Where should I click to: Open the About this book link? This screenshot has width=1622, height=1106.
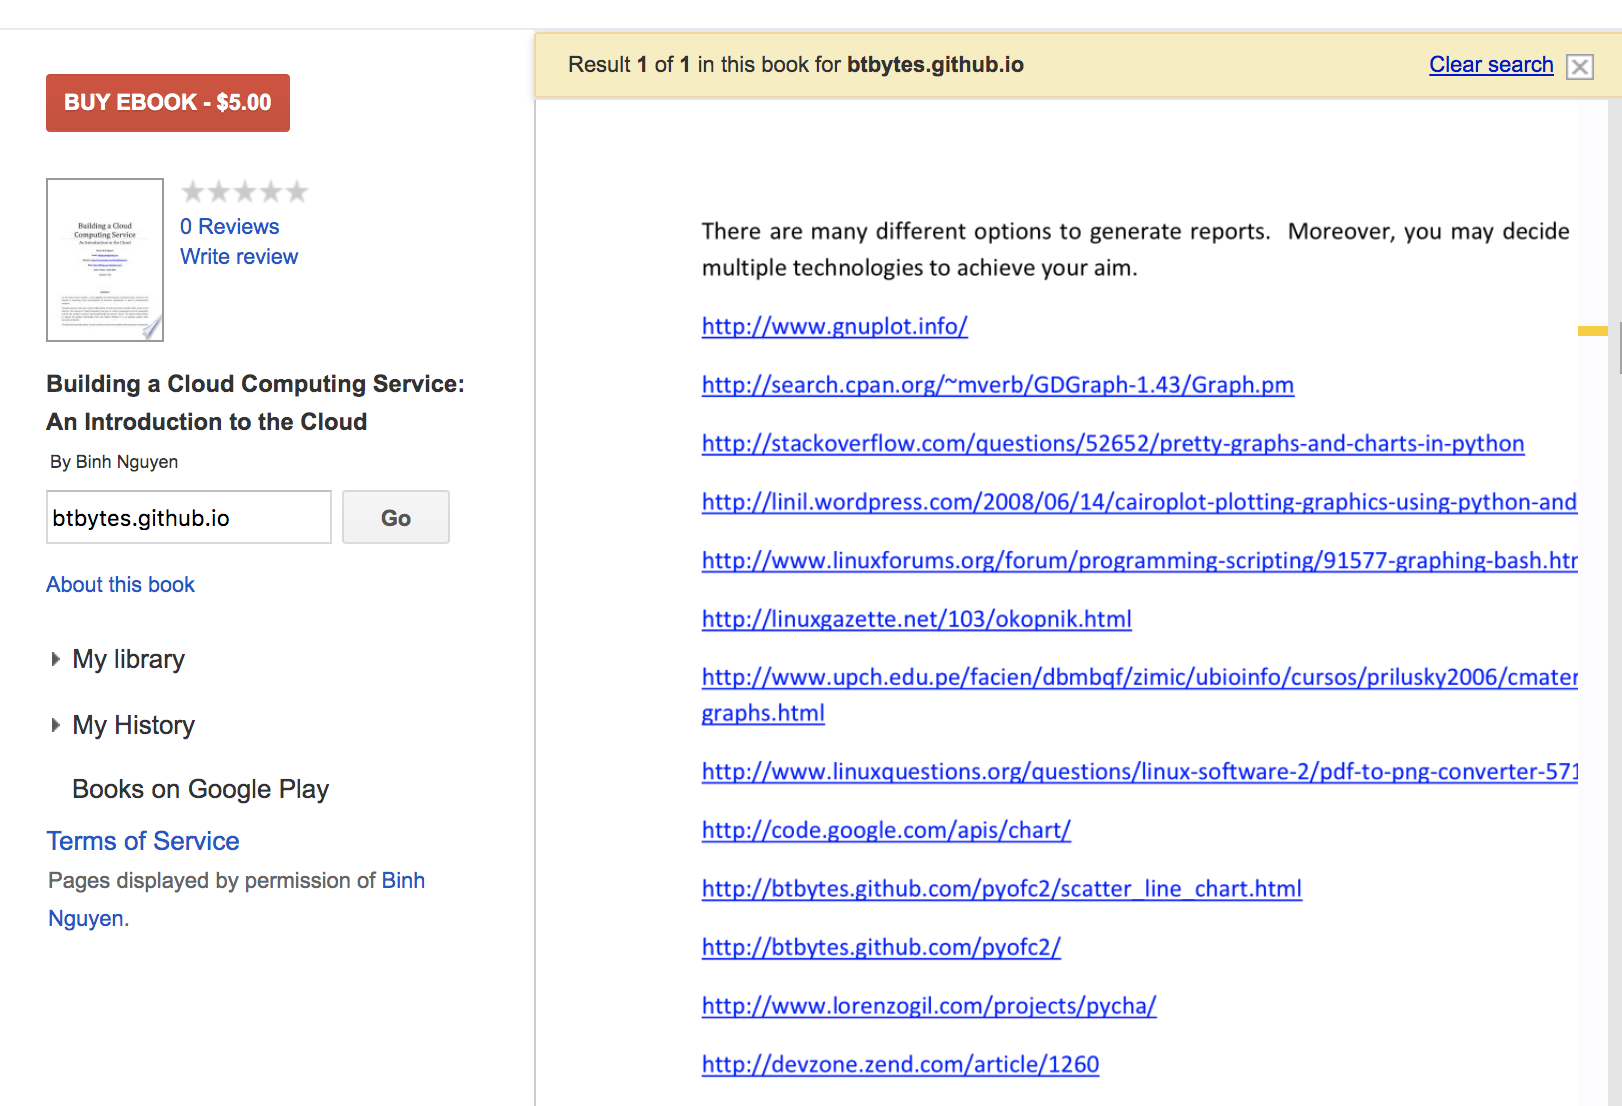pyautogui.click(x=120, y=585)
